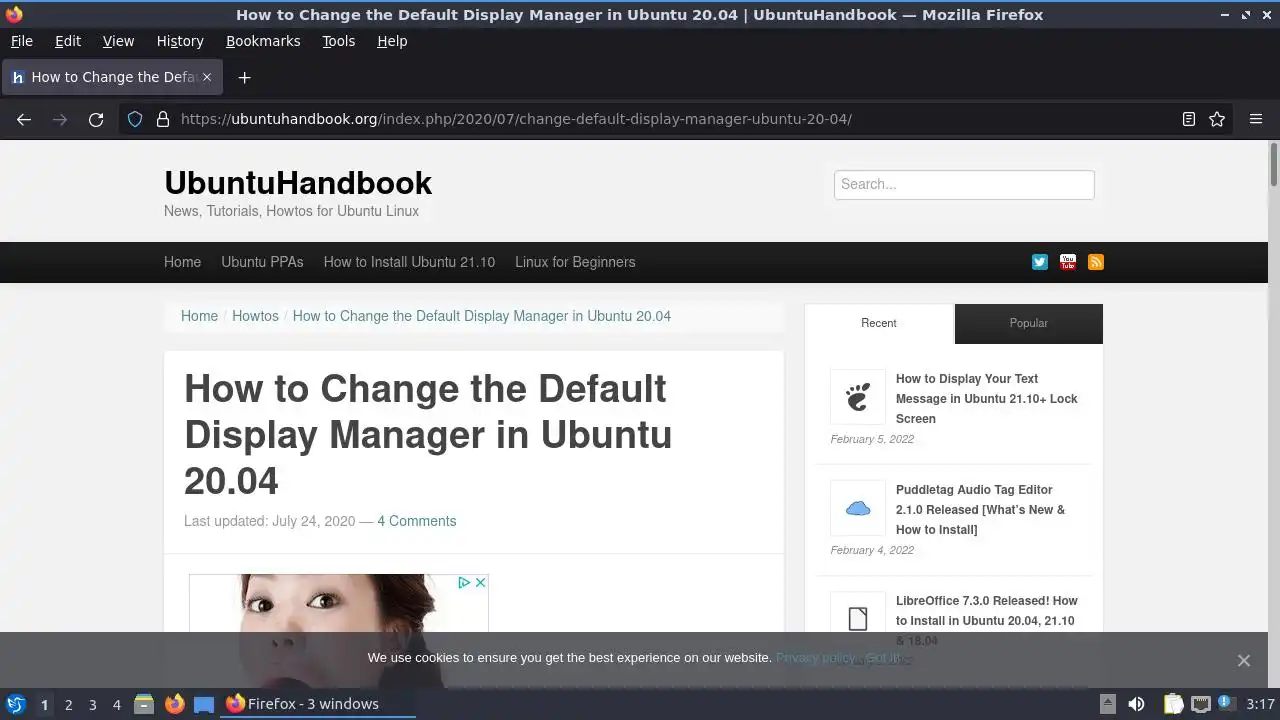Switch to virtual desktop 4
This screenshot has height=720, width=1280.
(x=116, y=705)
